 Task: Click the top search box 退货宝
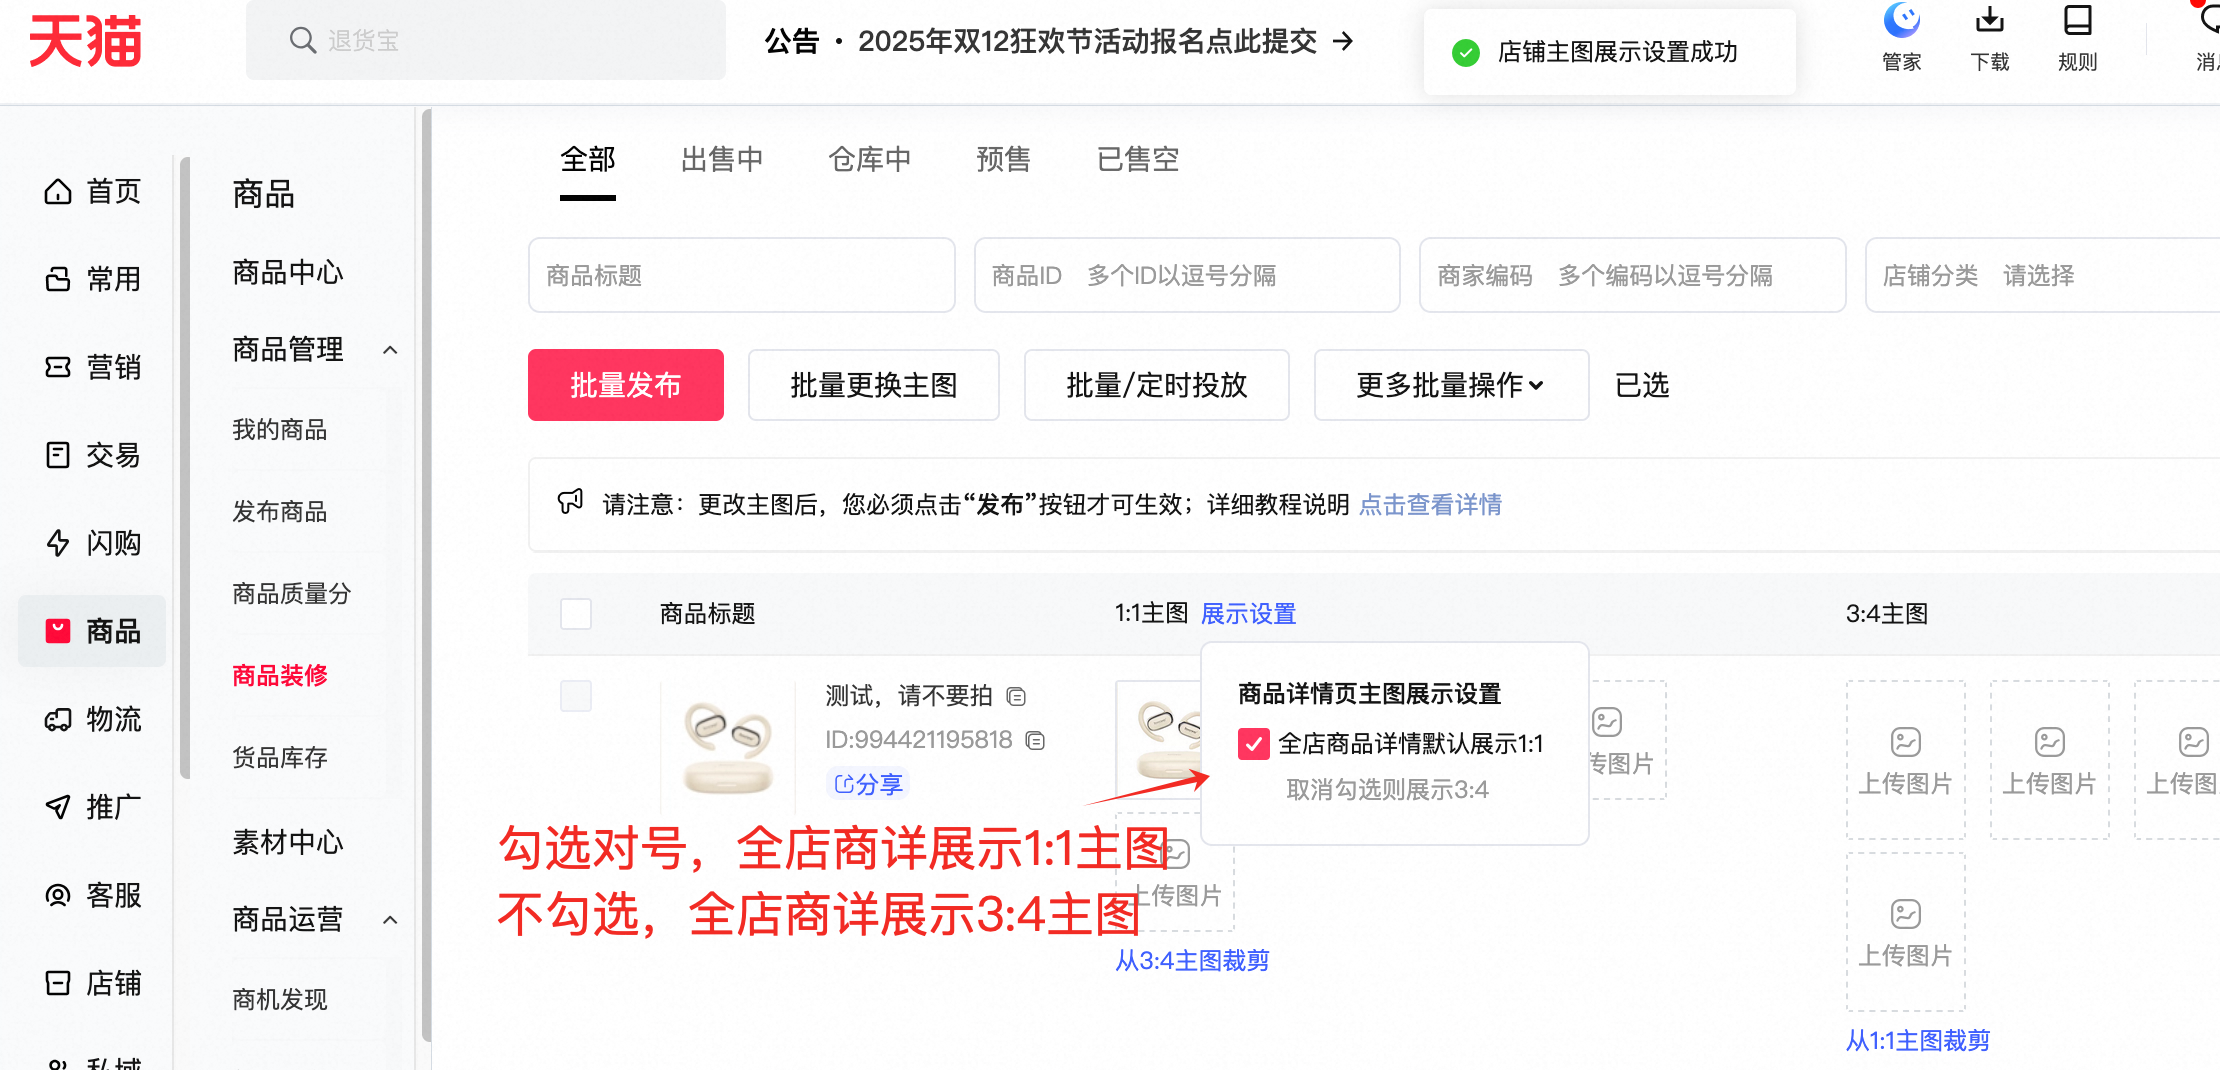click(x=486, y=40)
